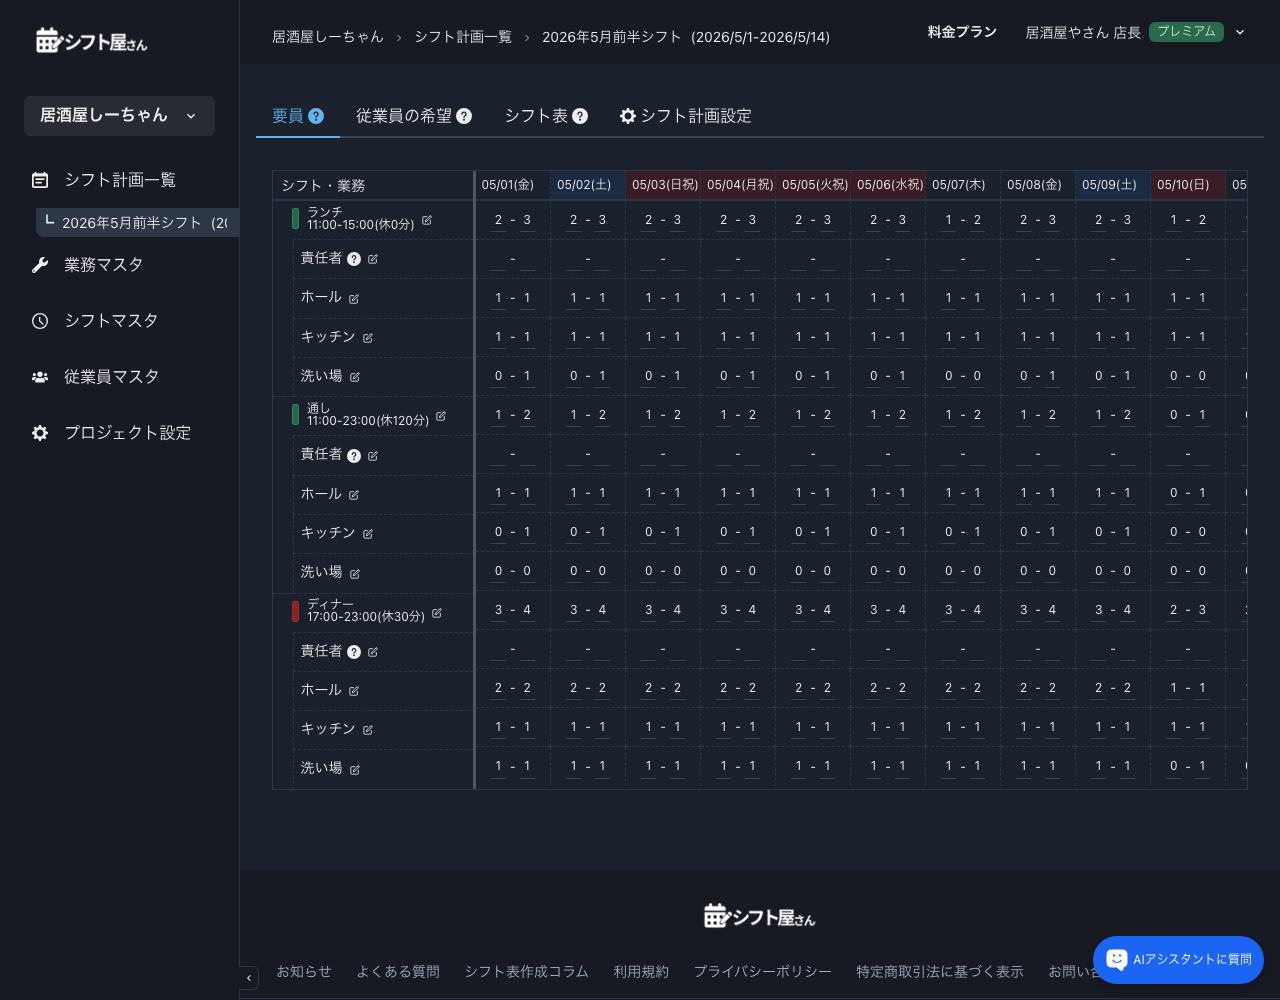Open 従業員マスタ using the people icon
The height and width of the screenshot is (1000, 1280).
(40, 377)
